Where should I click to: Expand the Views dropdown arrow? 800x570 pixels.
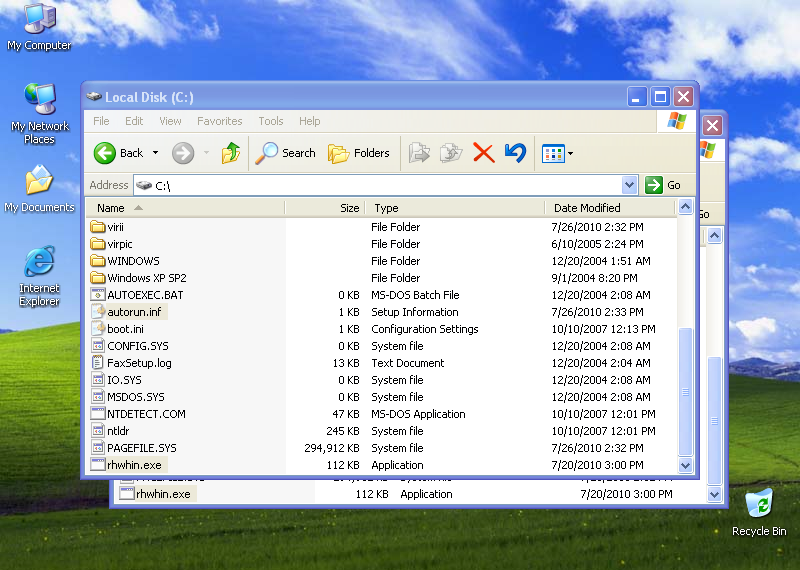click(x=570, y=153)
